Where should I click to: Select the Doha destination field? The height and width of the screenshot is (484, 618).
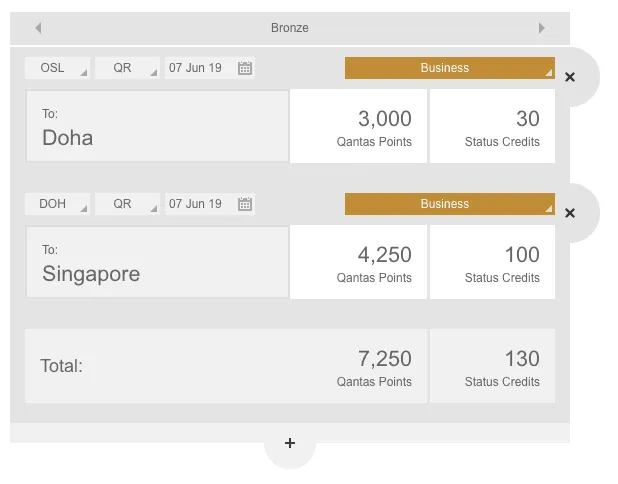157,126
